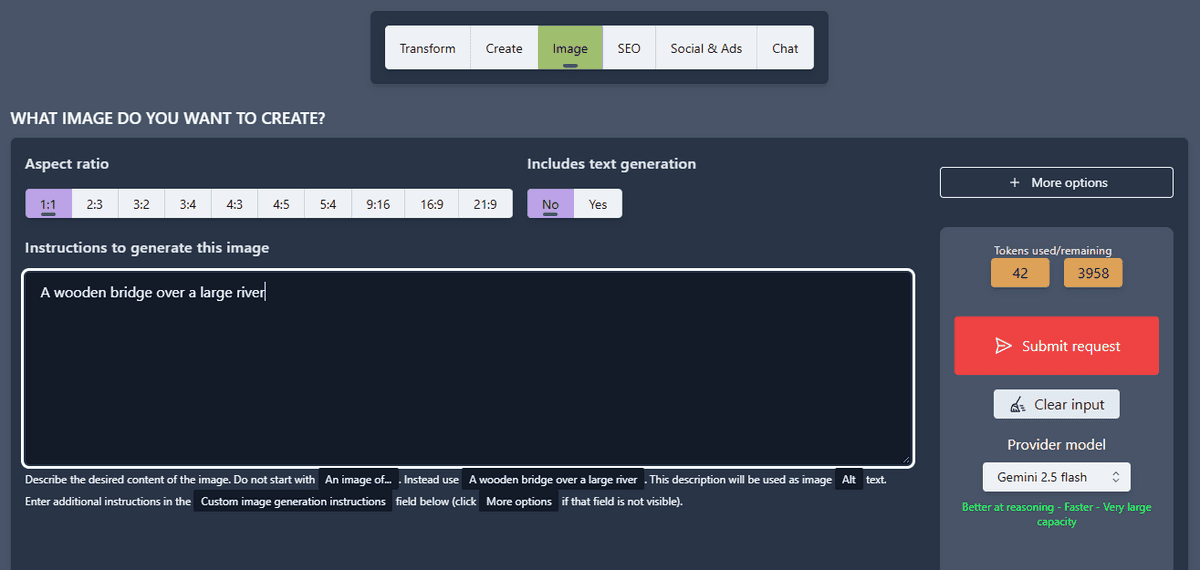1200x570 pixels.
Task: Open the SEO tab
Action: point(629,48)
